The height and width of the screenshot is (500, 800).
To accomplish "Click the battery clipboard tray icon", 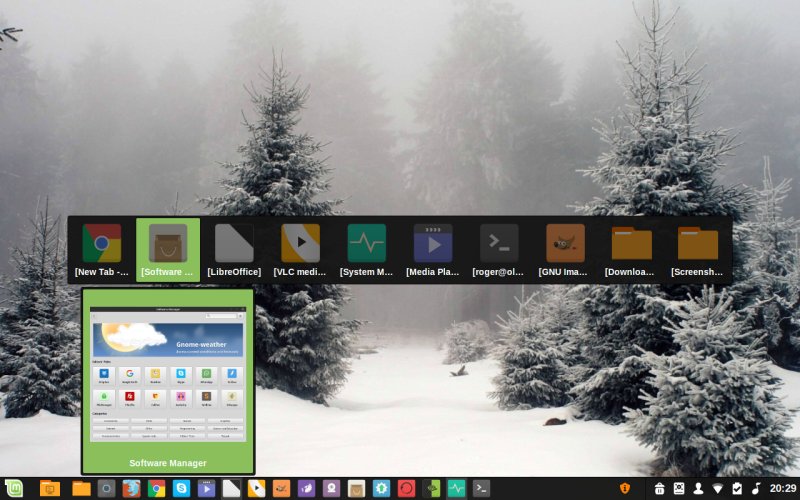I will click(x=737, y=489).
